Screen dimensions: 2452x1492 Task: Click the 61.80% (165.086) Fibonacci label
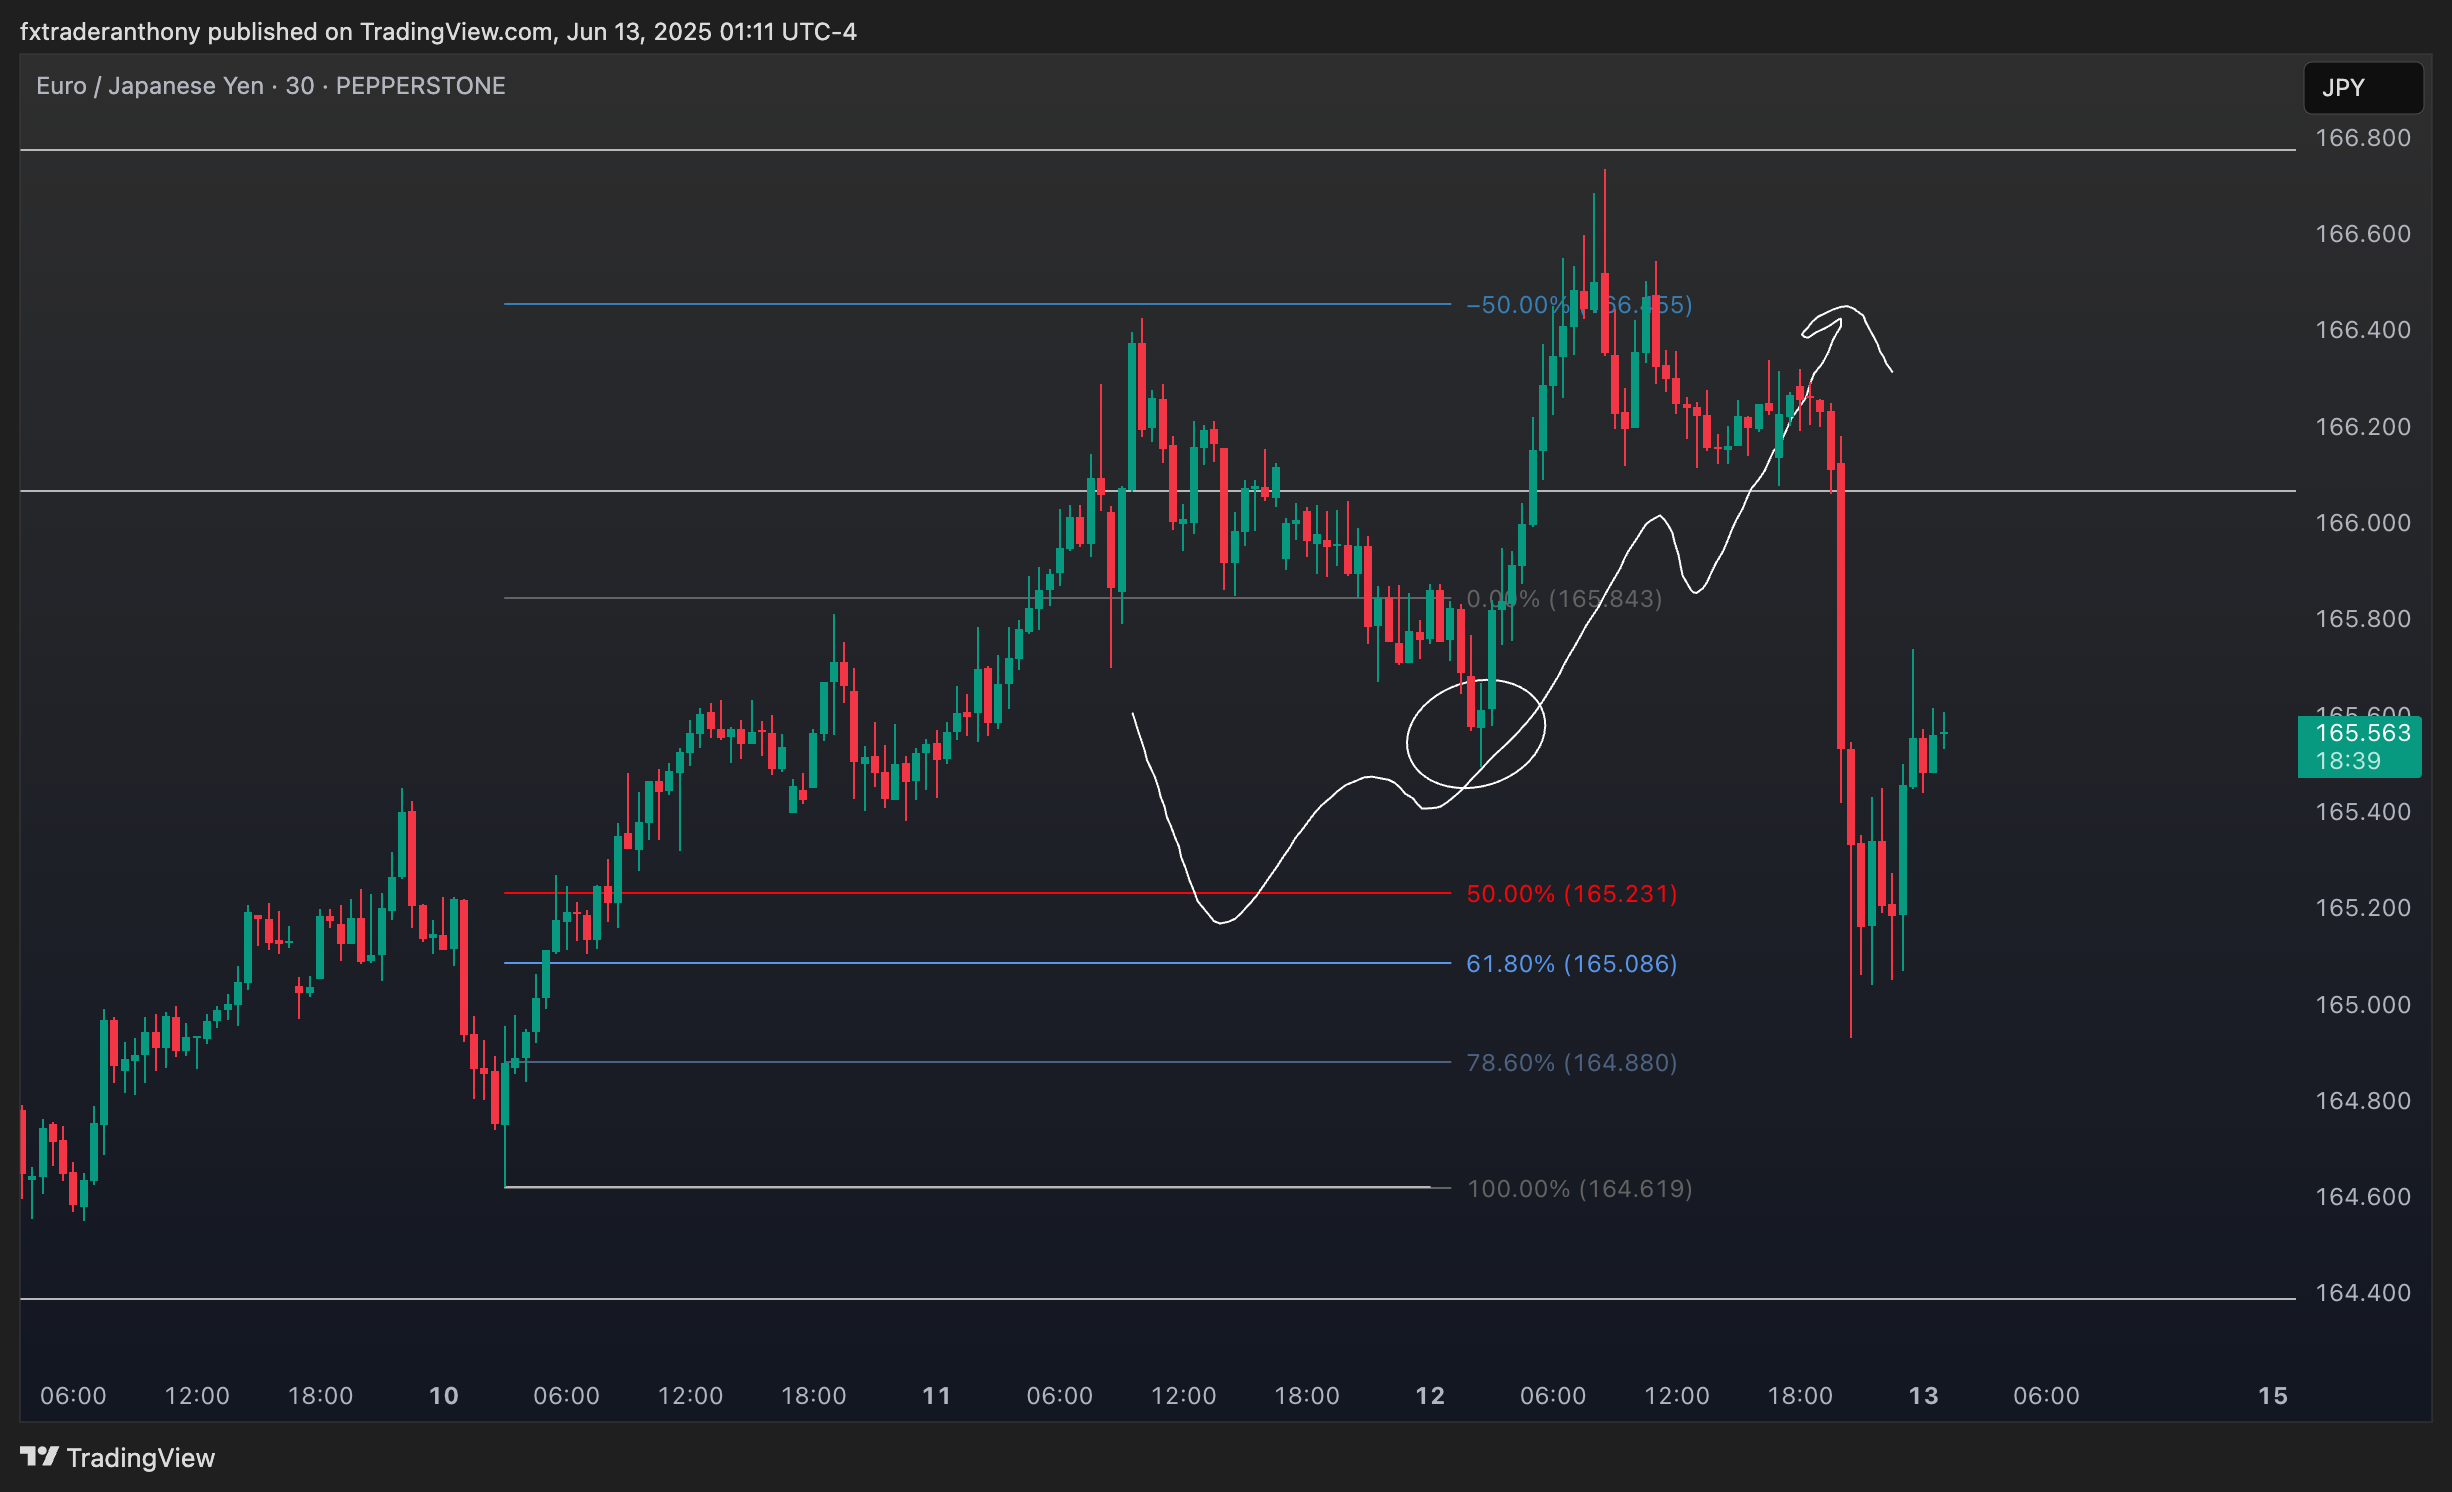pos(1571,964)
